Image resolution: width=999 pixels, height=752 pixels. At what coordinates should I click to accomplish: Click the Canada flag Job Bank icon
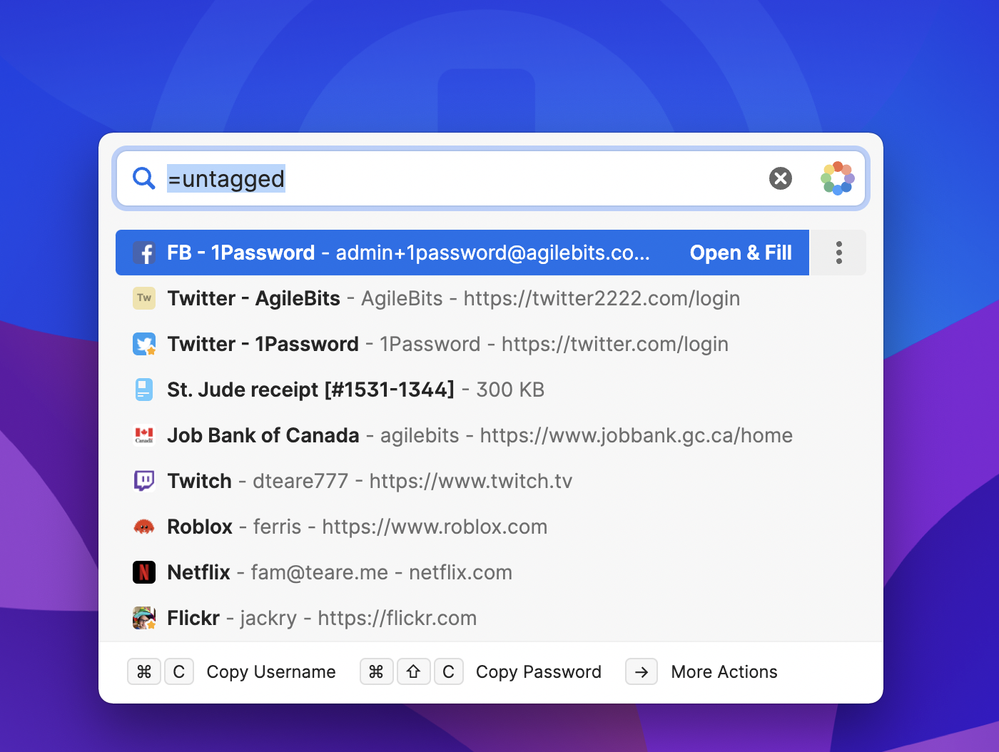click(x=144, y=436)
